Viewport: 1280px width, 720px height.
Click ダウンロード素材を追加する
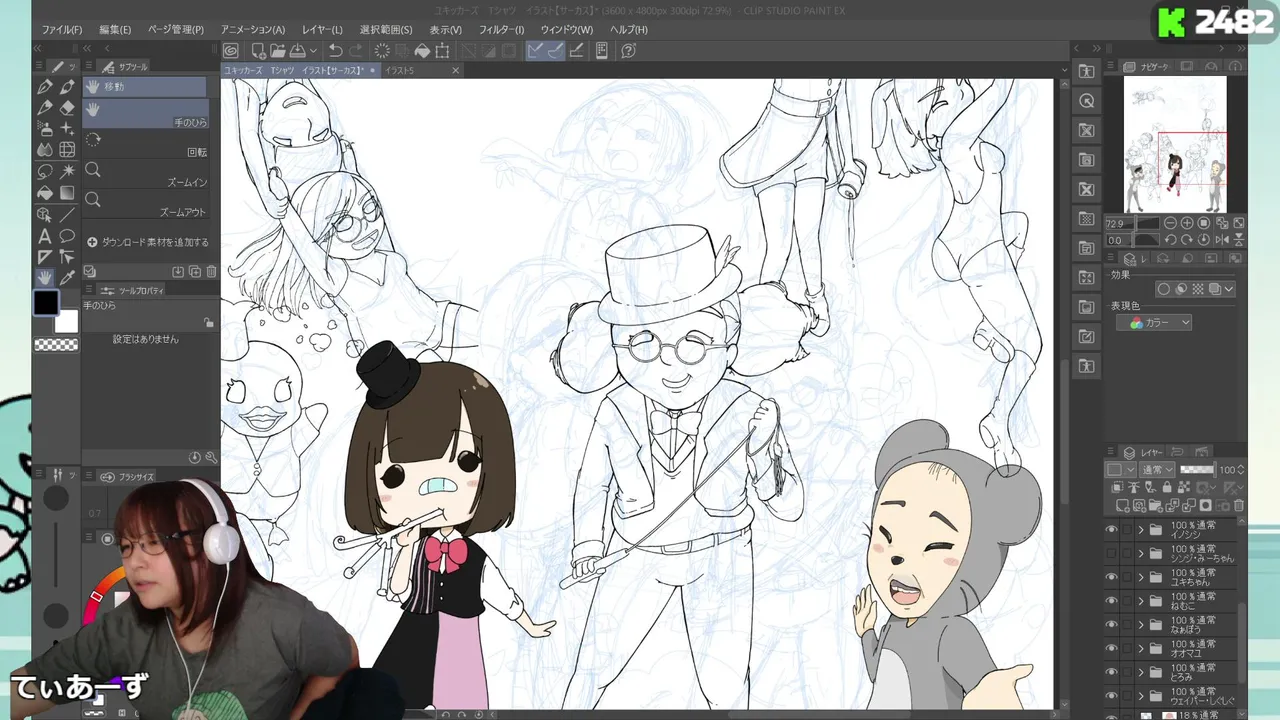[148, 242]
